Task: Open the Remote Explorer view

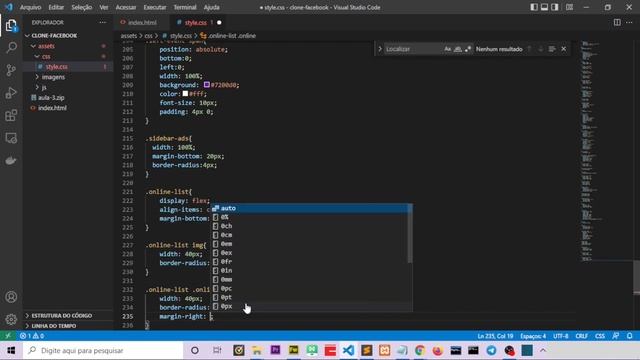Action: [11, 138]
